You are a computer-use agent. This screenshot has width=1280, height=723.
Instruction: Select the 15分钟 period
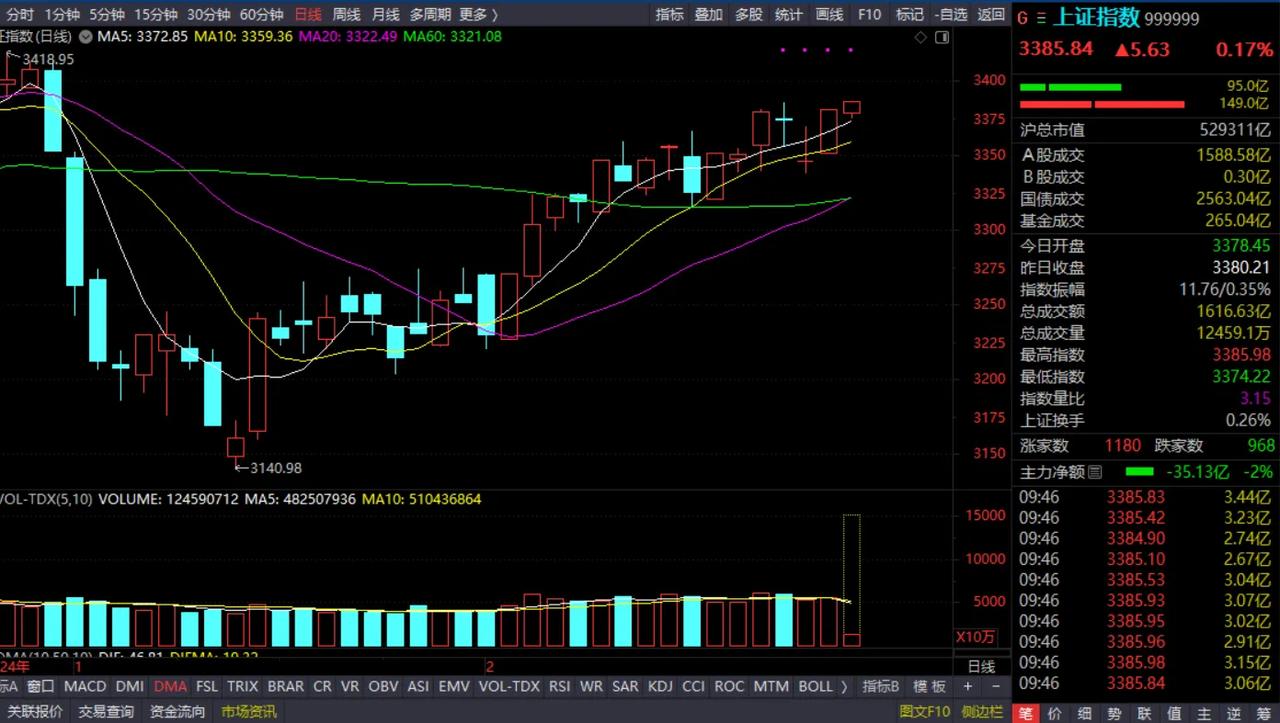[x=156, y=14]
